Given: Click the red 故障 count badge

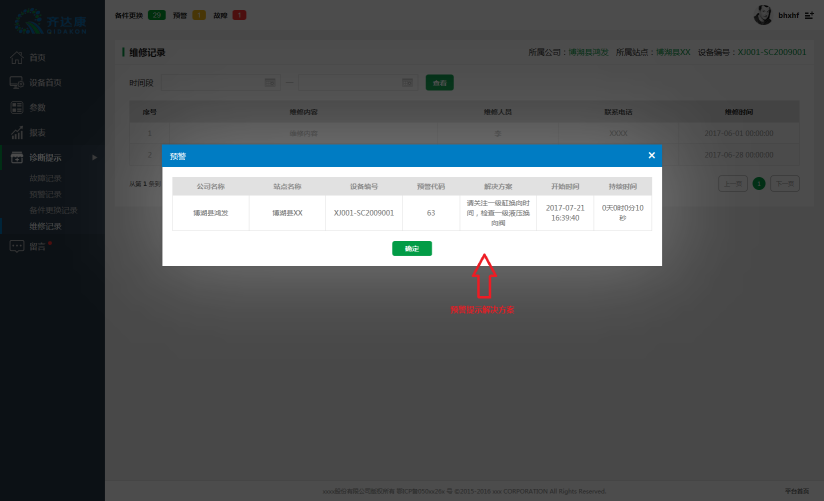Looking at the screenshot, I should [239, 15].
